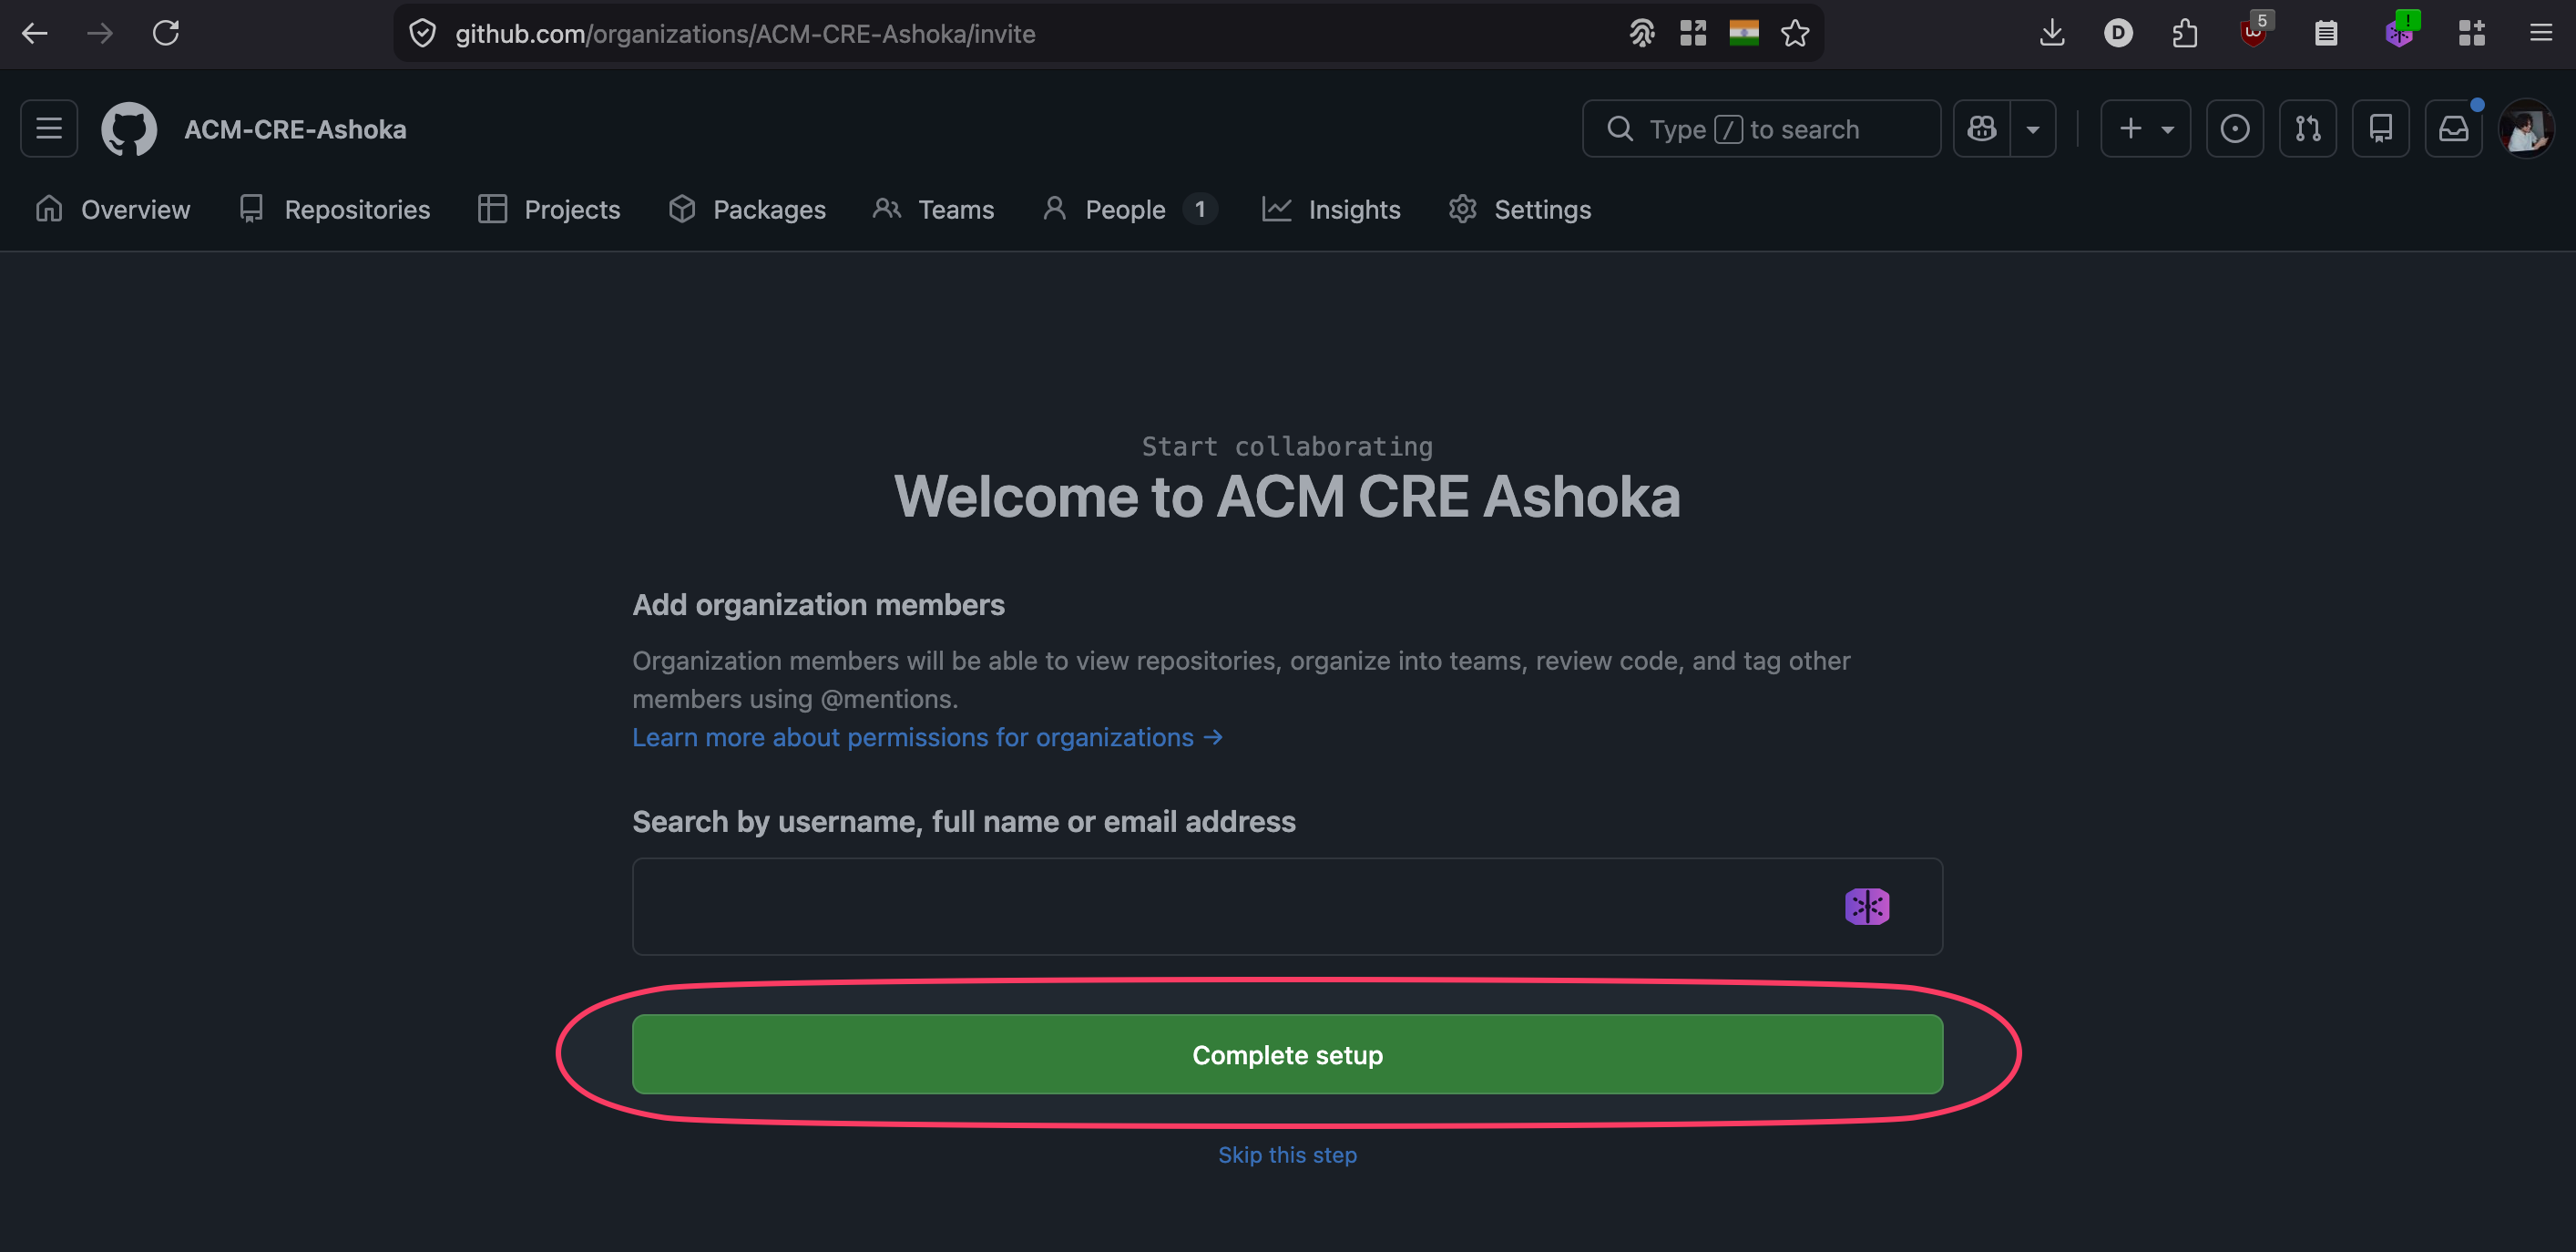Open the Teams tab
This screenshot has height=1252, width=2576.
click(934, 209)
